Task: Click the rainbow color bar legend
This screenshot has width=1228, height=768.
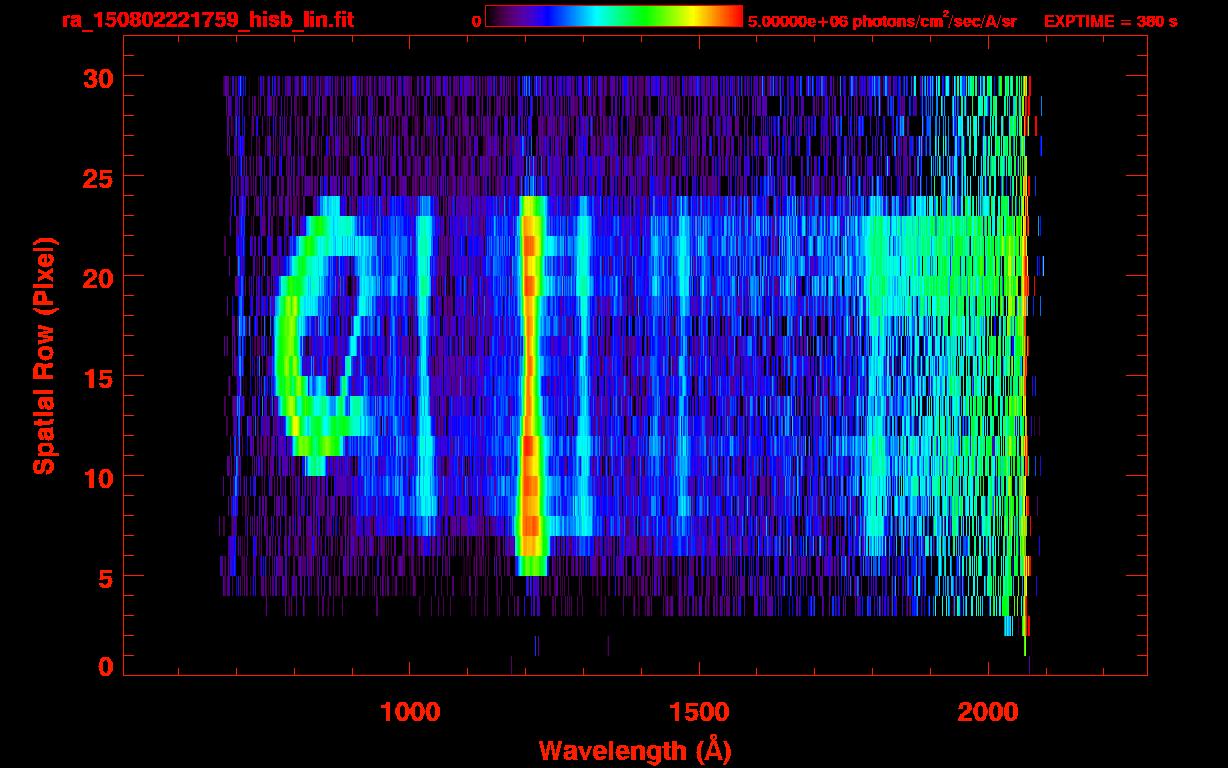Action: coord(614,16)
